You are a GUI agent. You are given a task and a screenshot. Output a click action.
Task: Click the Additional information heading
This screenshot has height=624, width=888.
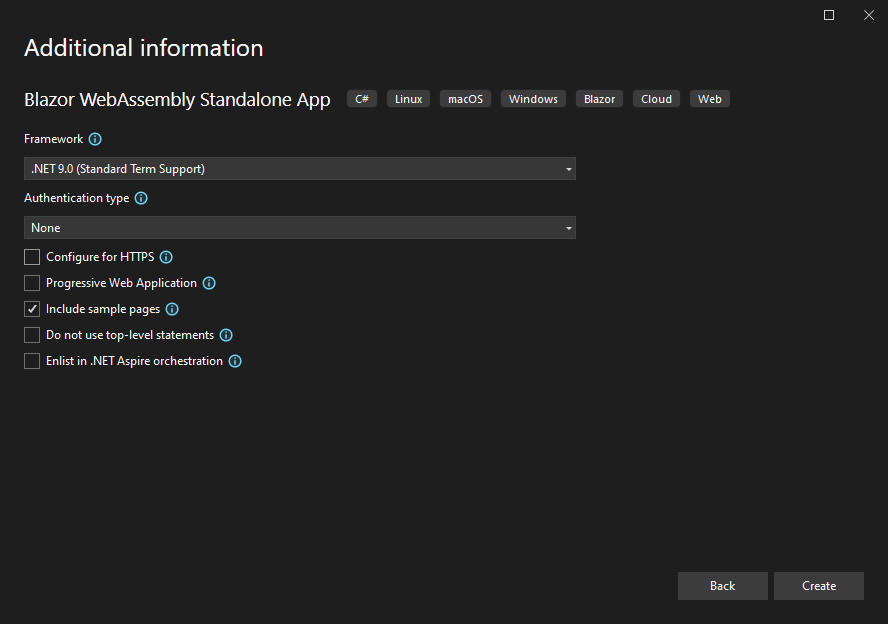point(144,48)
